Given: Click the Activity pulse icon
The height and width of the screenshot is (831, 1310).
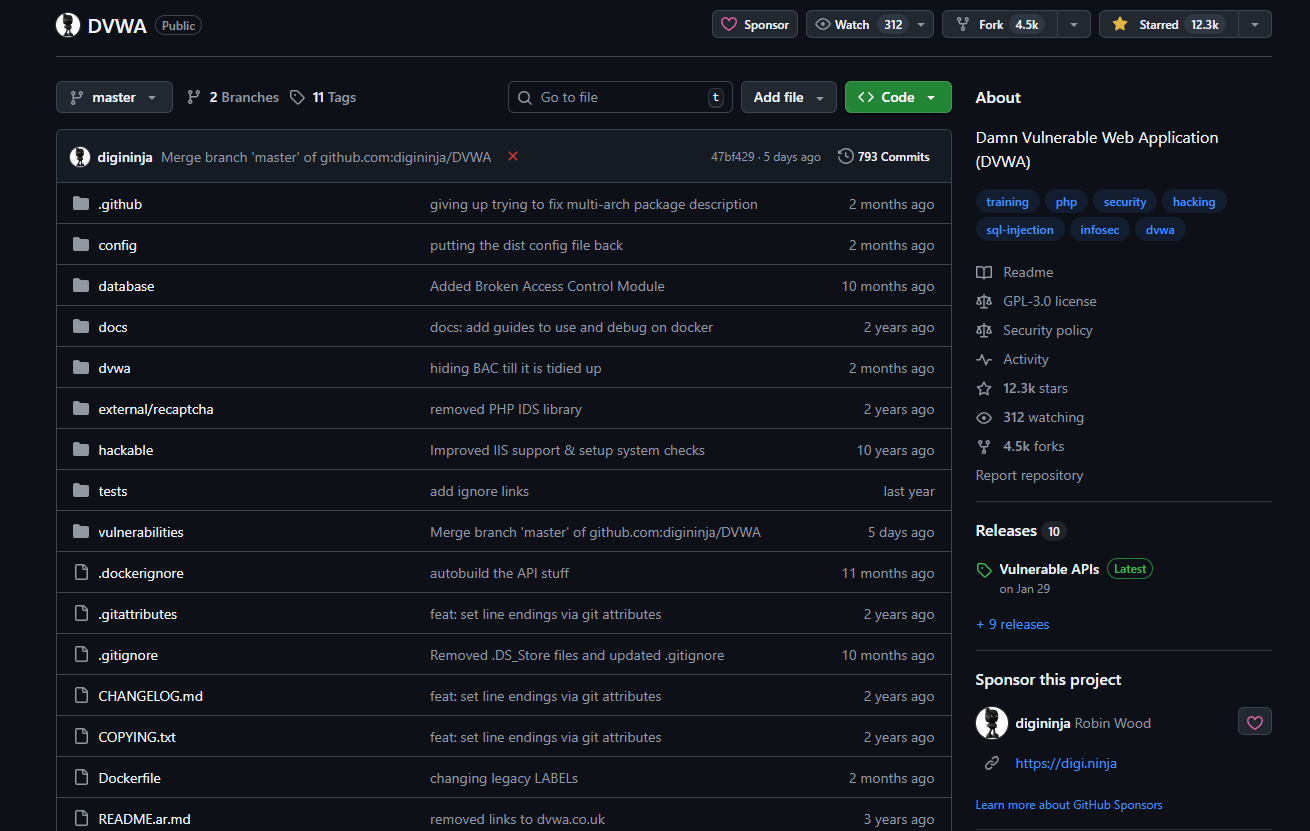Looking at the screenshot, I should (x=984, y=359).
